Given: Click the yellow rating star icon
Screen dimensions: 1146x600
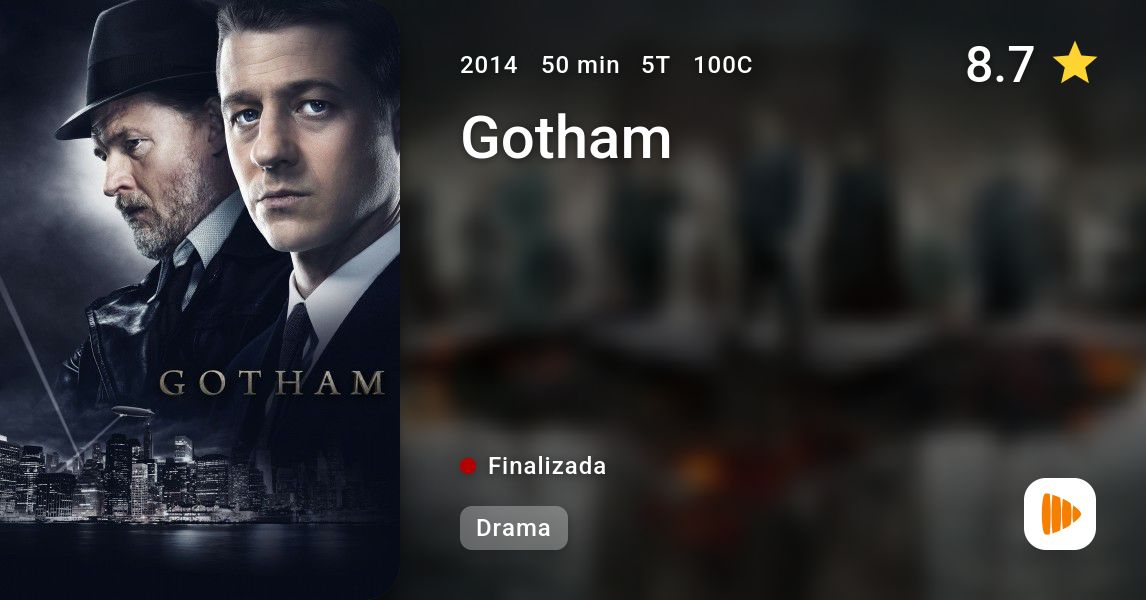Looking at the screenshot, I should click(x=1074, y=63).
